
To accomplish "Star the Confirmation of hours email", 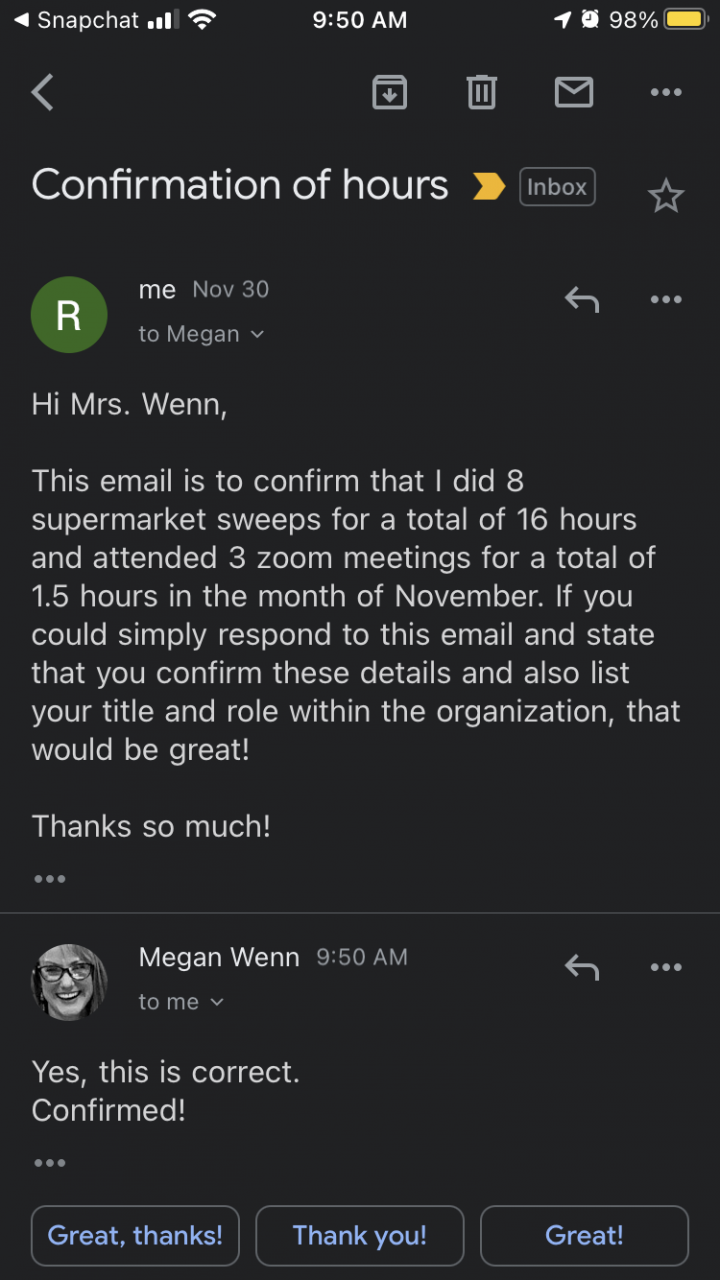I will click(665, 196).
